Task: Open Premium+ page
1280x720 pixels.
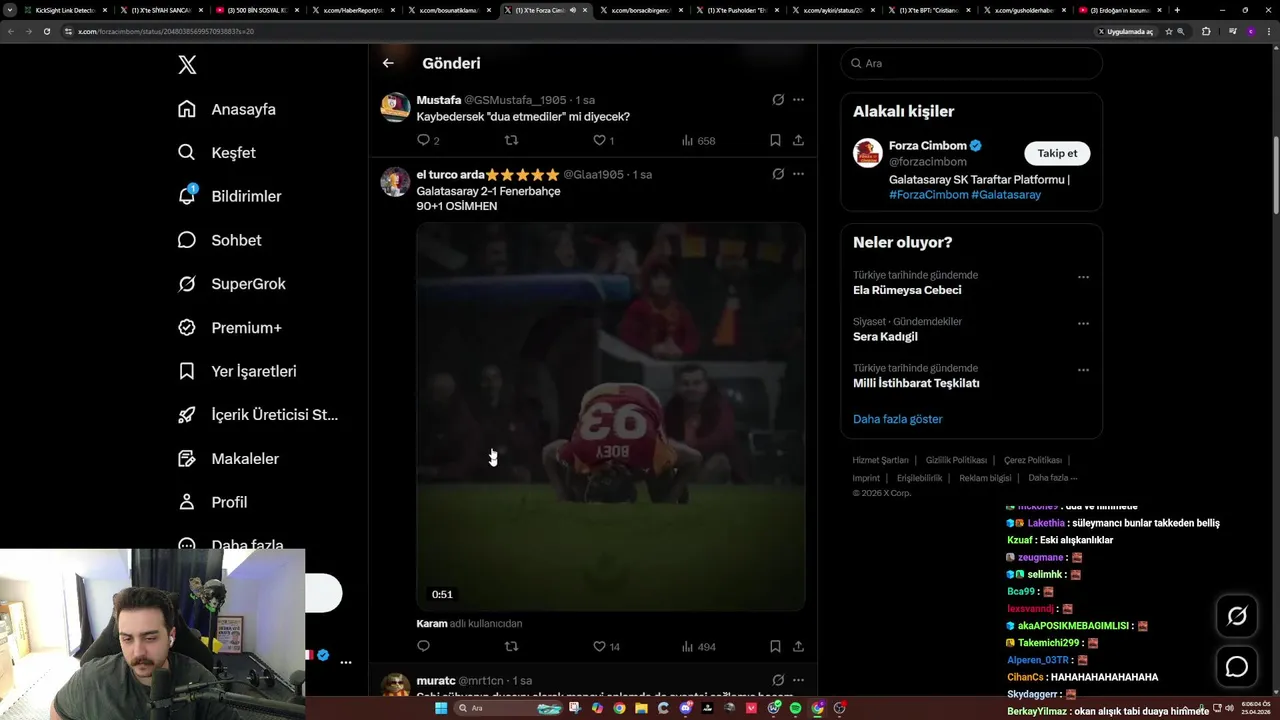Action: [x=229, y=327]
